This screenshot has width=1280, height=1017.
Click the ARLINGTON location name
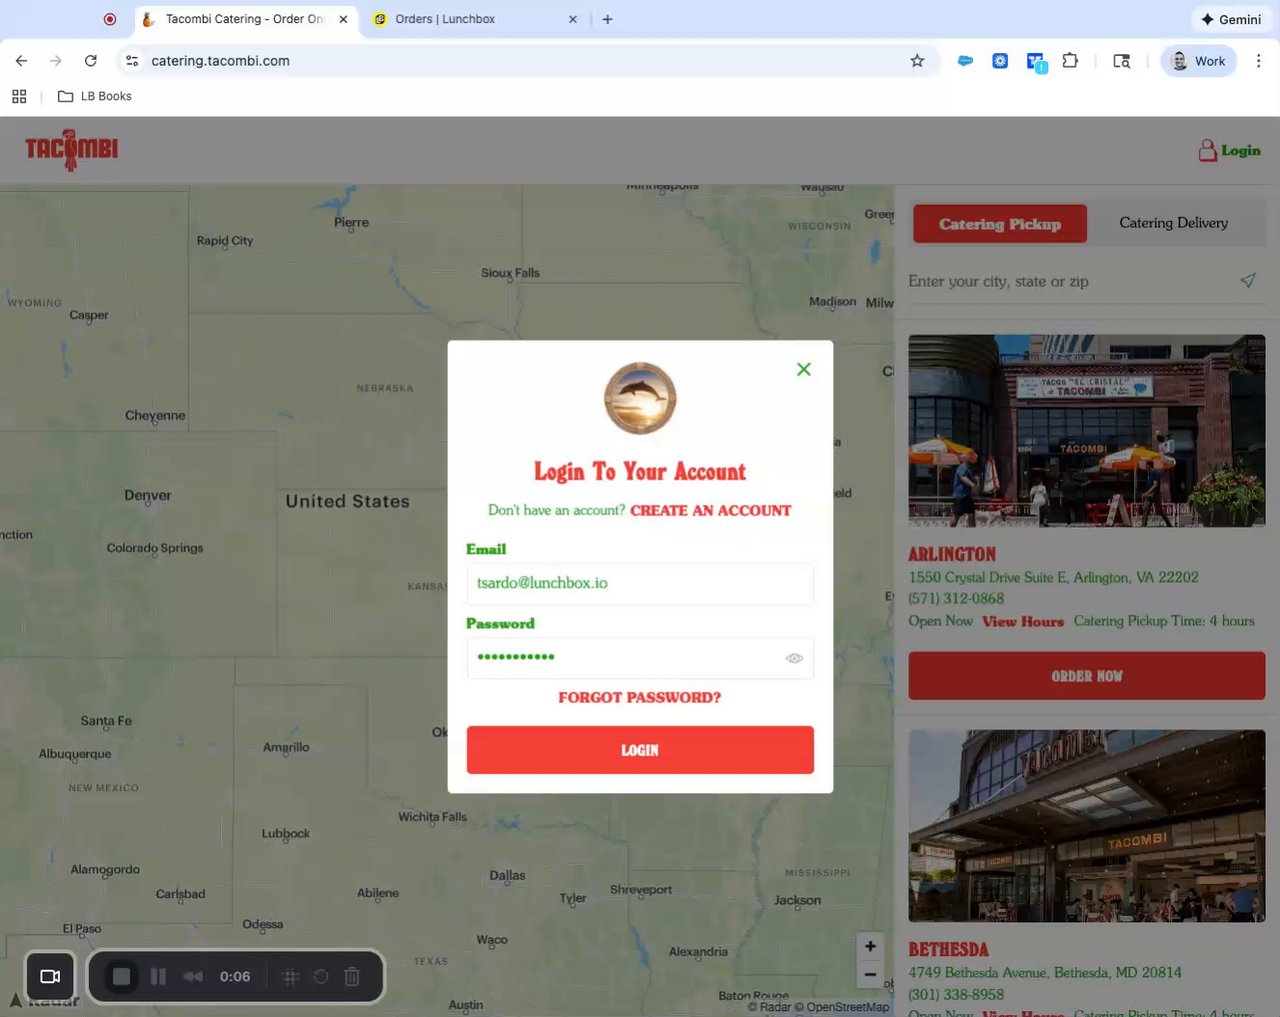[952, 554]
